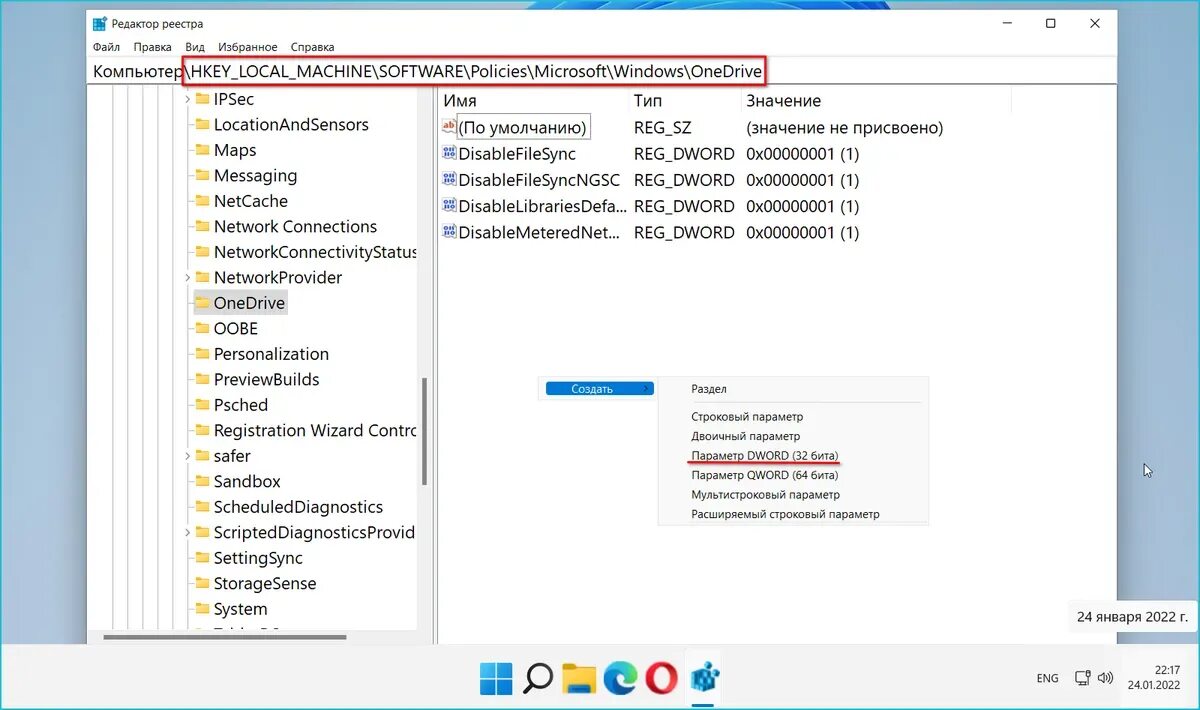Click the DisableFileSync value icon
Screen dimensions: 1200x710
coord(449,154)
